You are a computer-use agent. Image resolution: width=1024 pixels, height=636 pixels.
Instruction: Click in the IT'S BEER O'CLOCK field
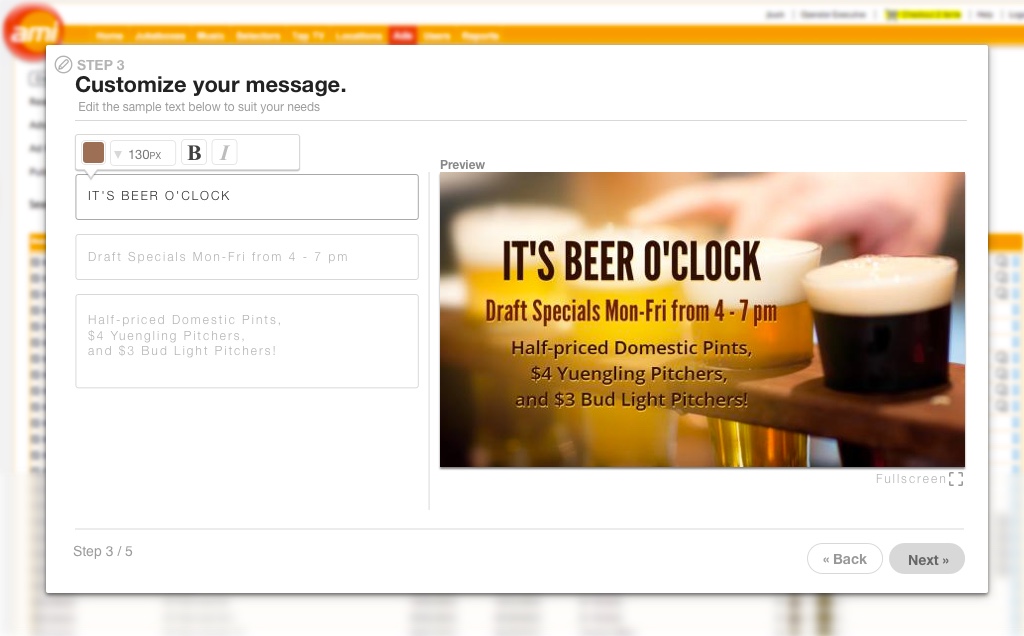click(x=247, y=197)
